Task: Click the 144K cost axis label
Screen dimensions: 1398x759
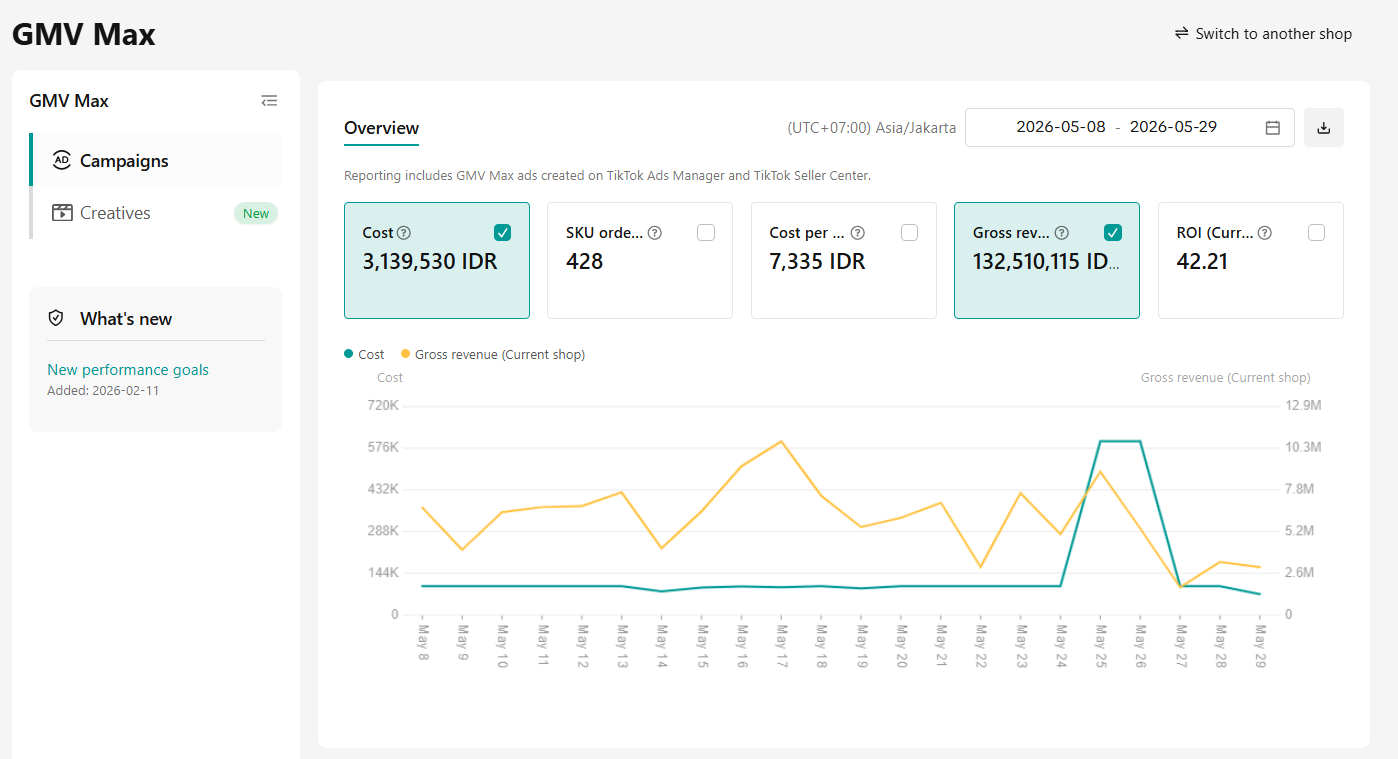Action: [x=383, y=573]
